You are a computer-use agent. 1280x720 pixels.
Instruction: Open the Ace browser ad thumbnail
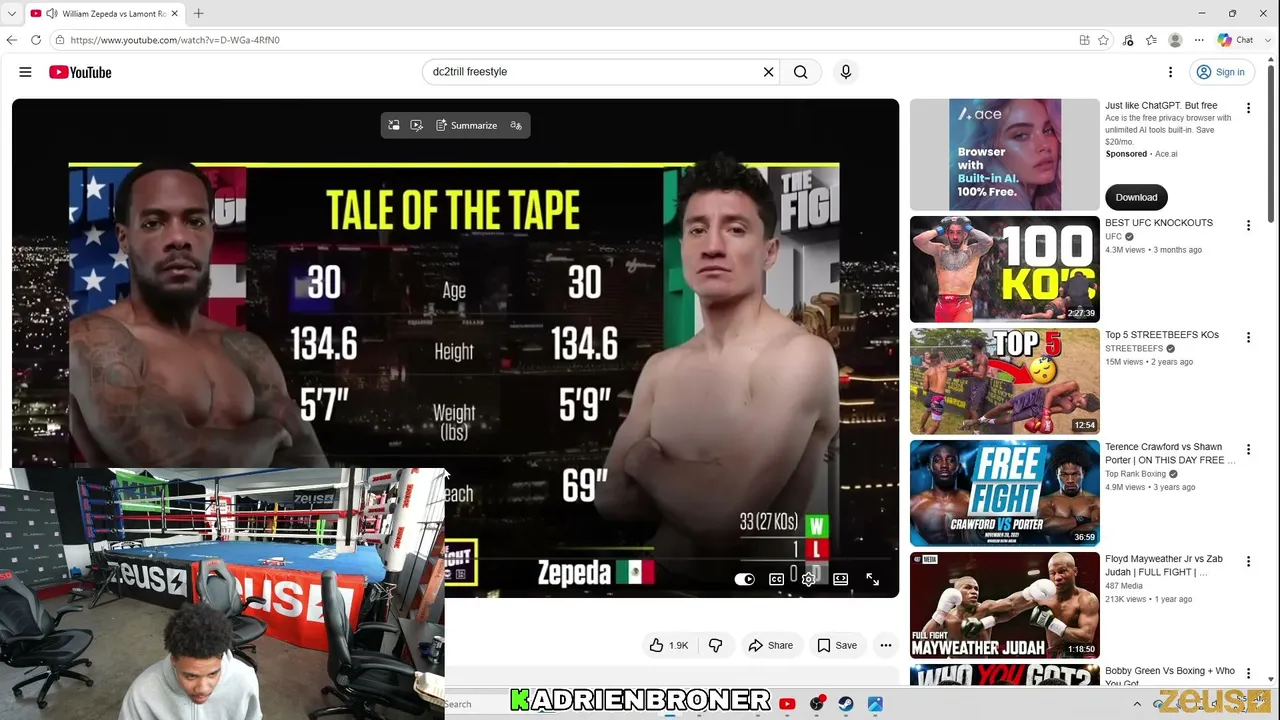pos(1004,154)
